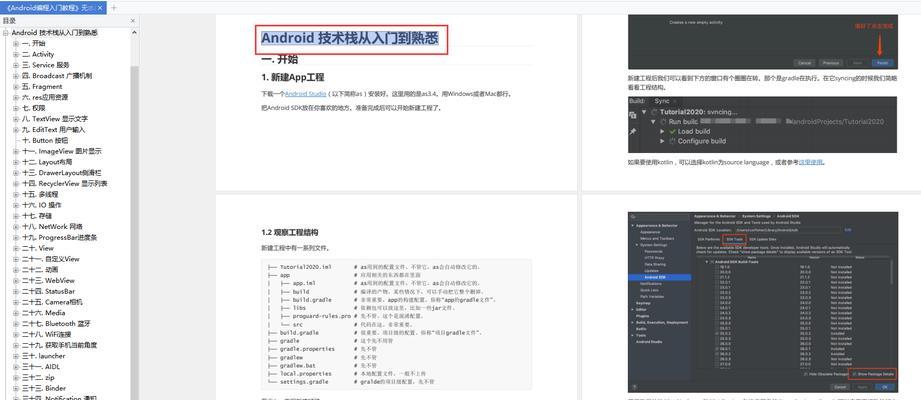Expand the 二十九. 获取手机当前角度 node
The height and width of the screenshot is (400, 921).
16,345
